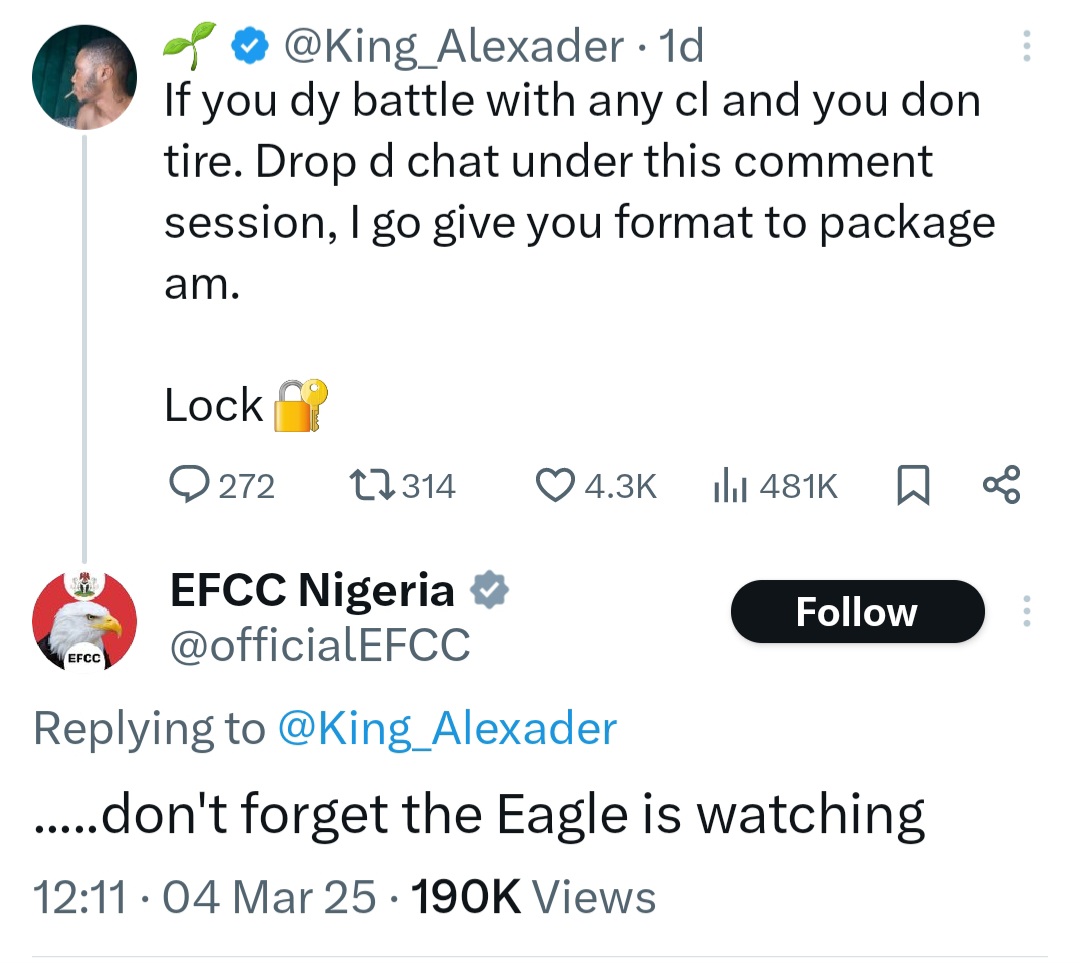The image size is (1080, 963).
Task: Follow EFCC Nigeria
Action: 857,612
